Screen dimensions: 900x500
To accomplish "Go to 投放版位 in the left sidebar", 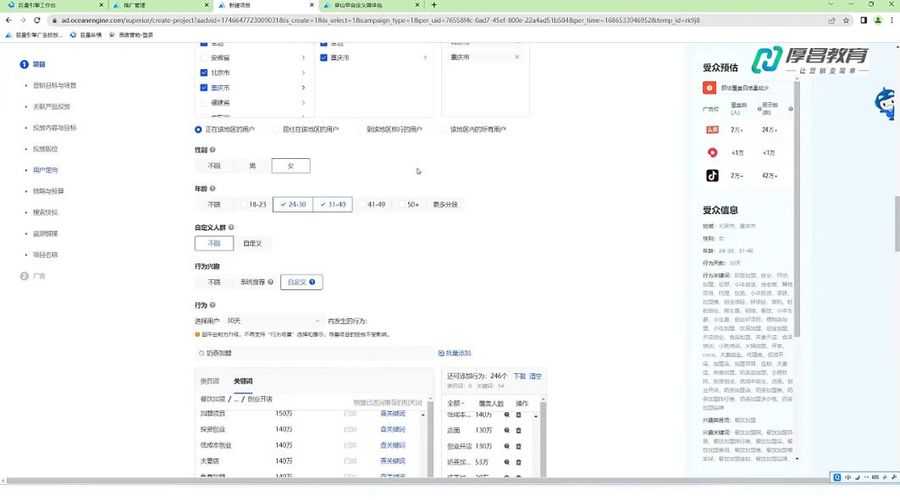I will point(45,149).
